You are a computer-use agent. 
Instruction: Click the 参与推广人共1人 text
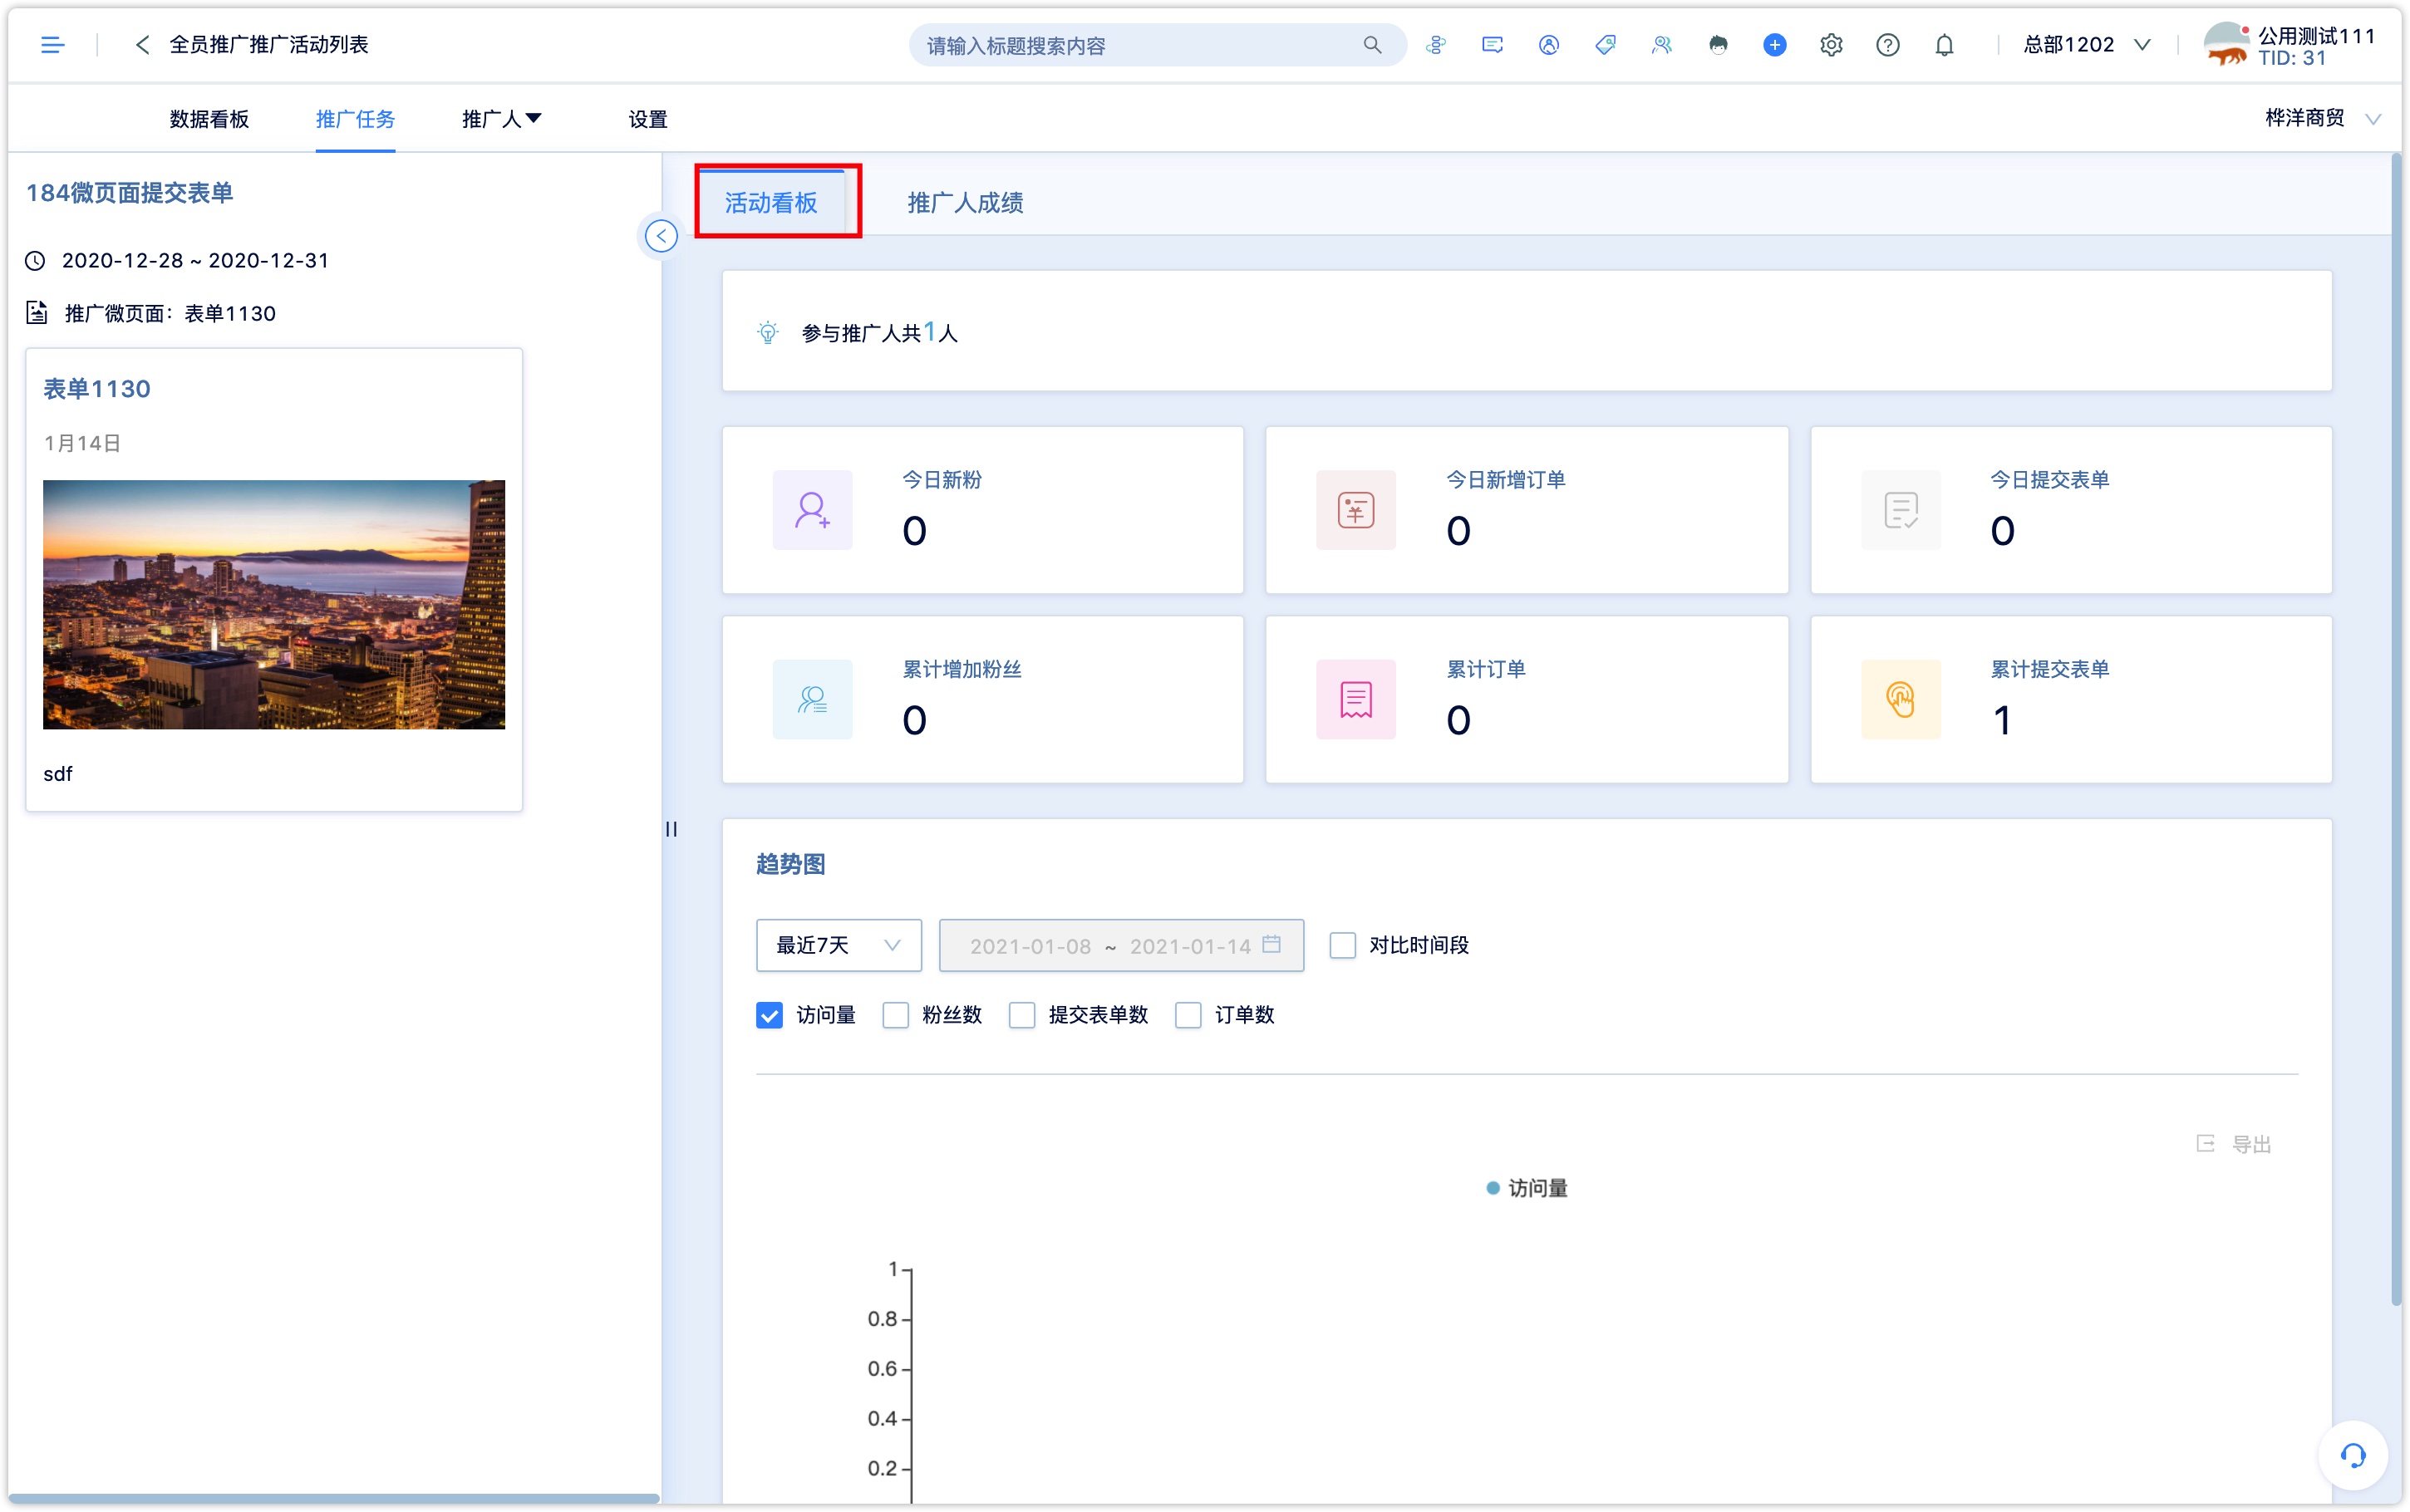[880, 332]
